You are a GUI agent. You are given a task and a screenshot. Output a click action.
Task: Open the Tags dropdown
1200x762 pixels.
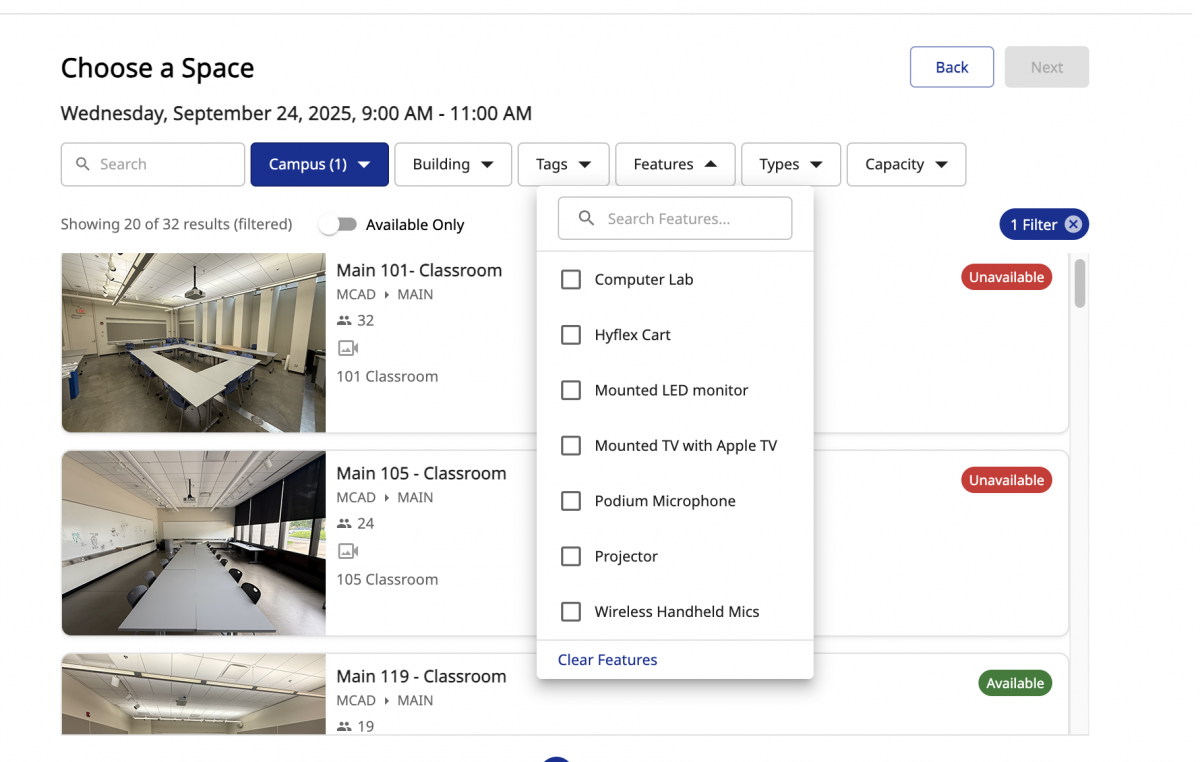point(564,164)
